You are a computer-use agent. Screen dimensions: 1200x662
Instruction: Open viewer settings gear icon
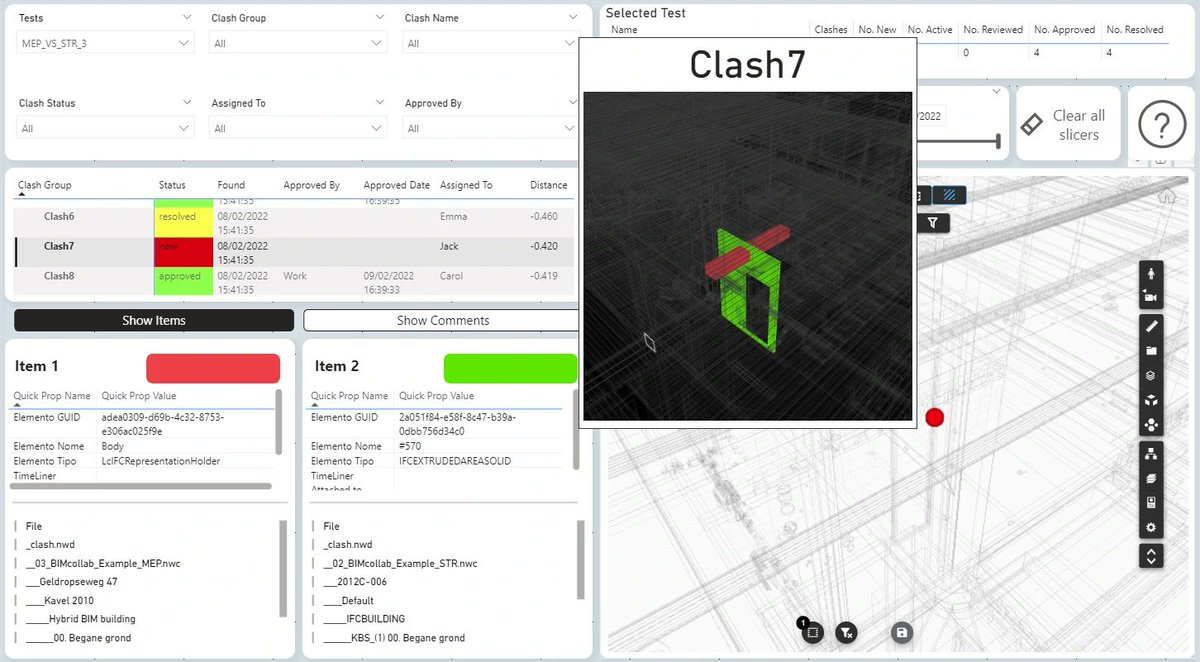point(1151,527)
